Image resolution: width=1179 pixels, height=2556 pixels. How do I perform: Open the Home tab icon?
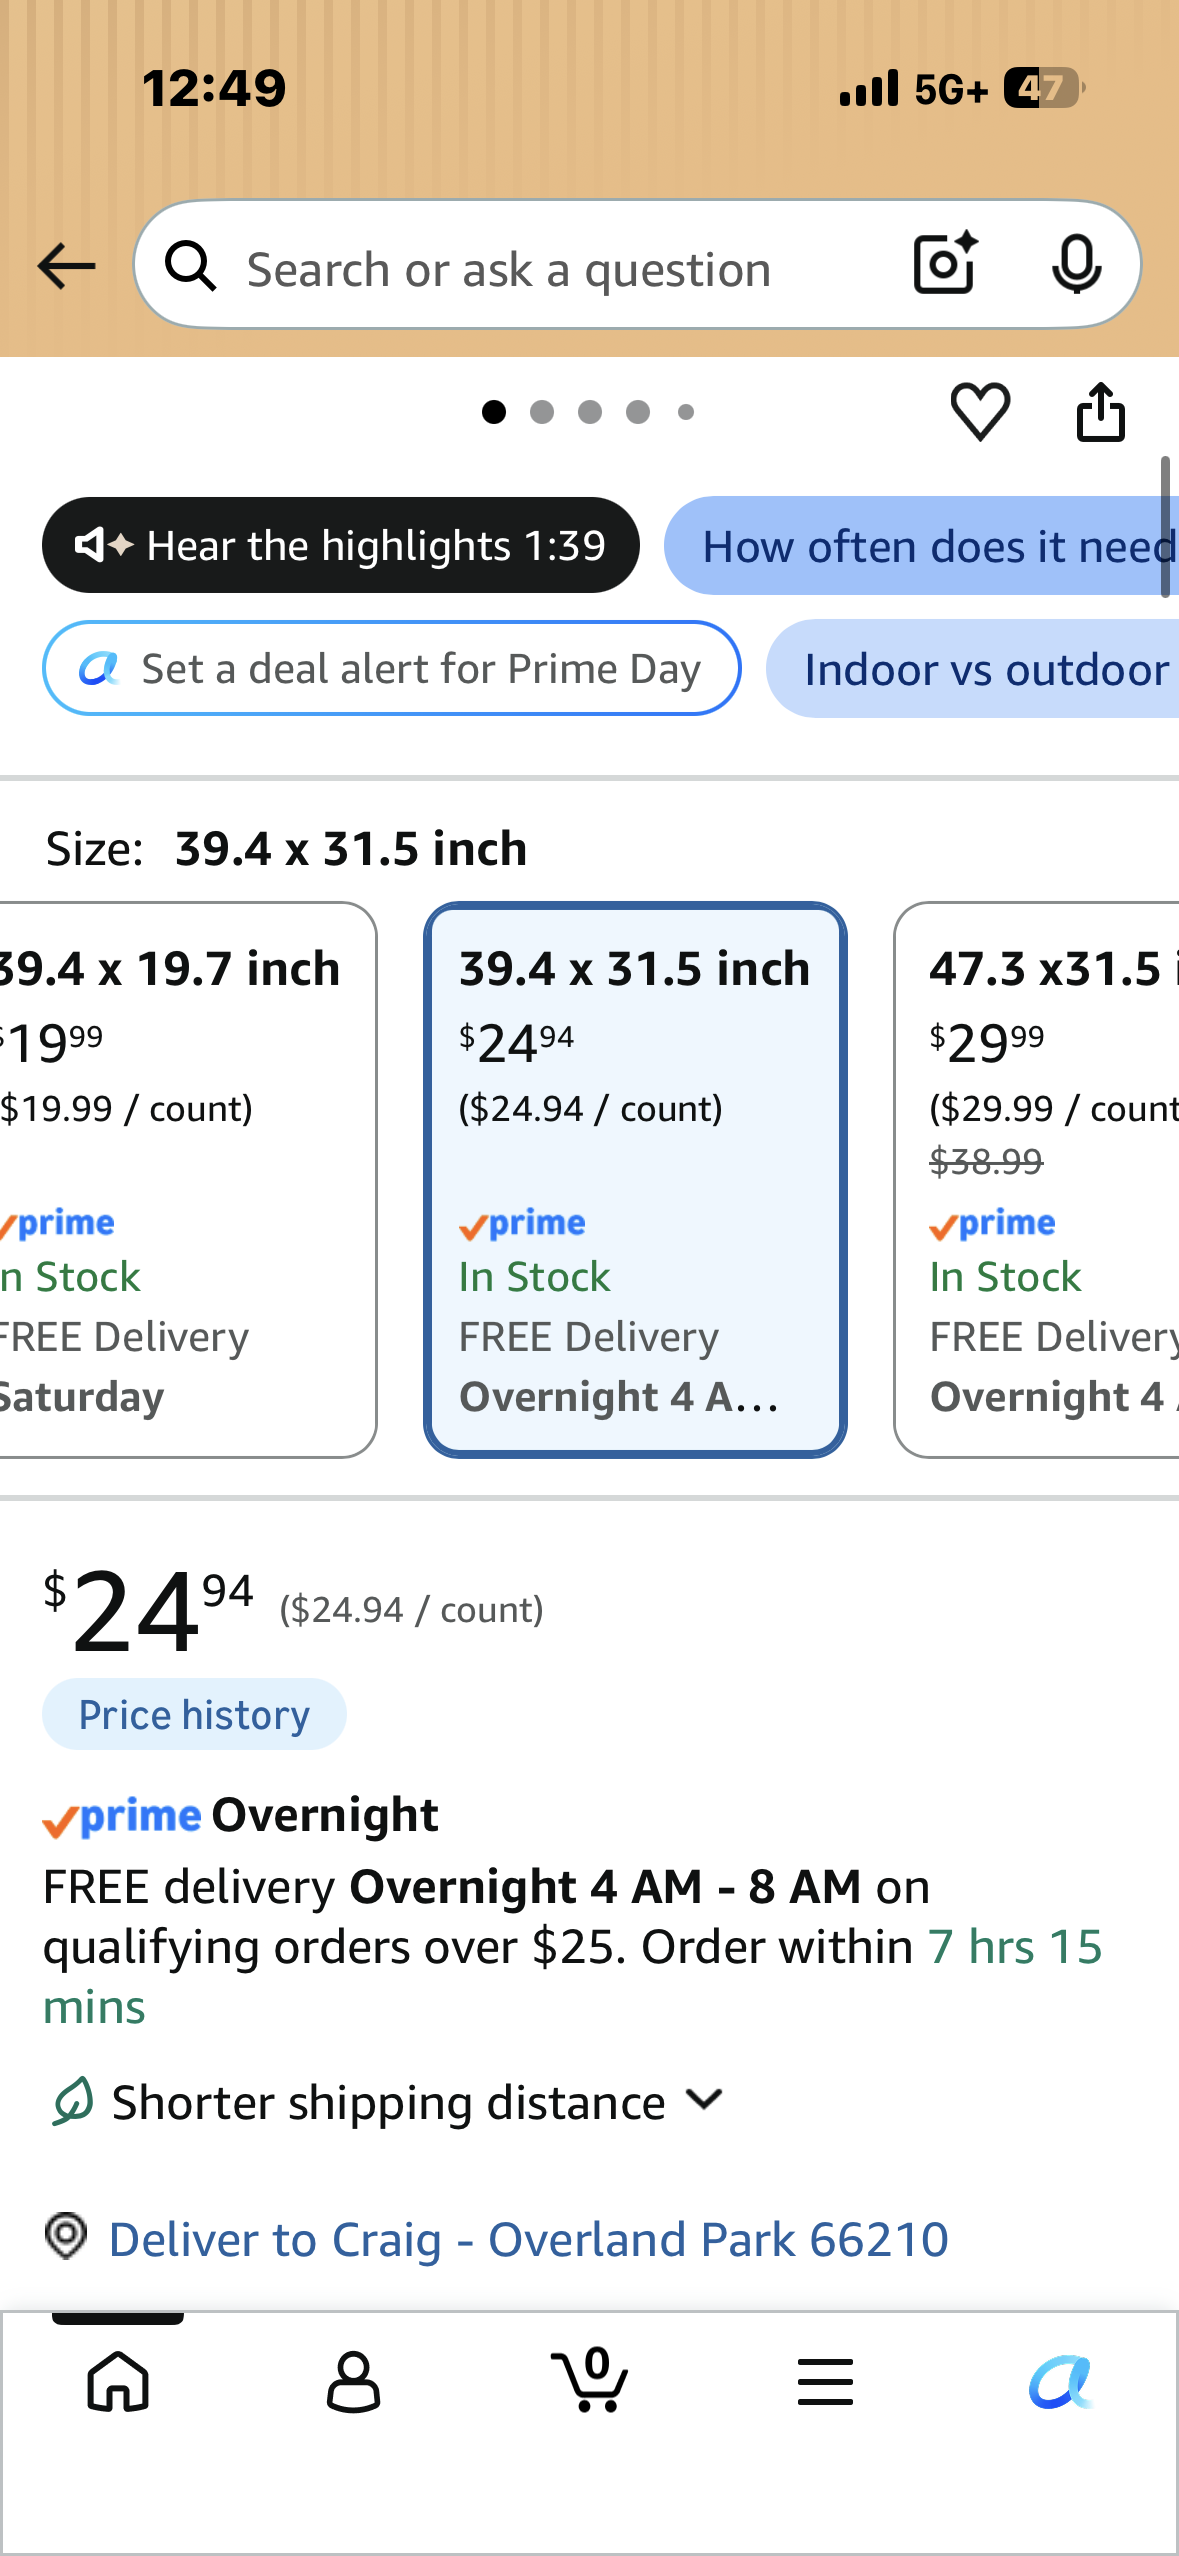118,2382
